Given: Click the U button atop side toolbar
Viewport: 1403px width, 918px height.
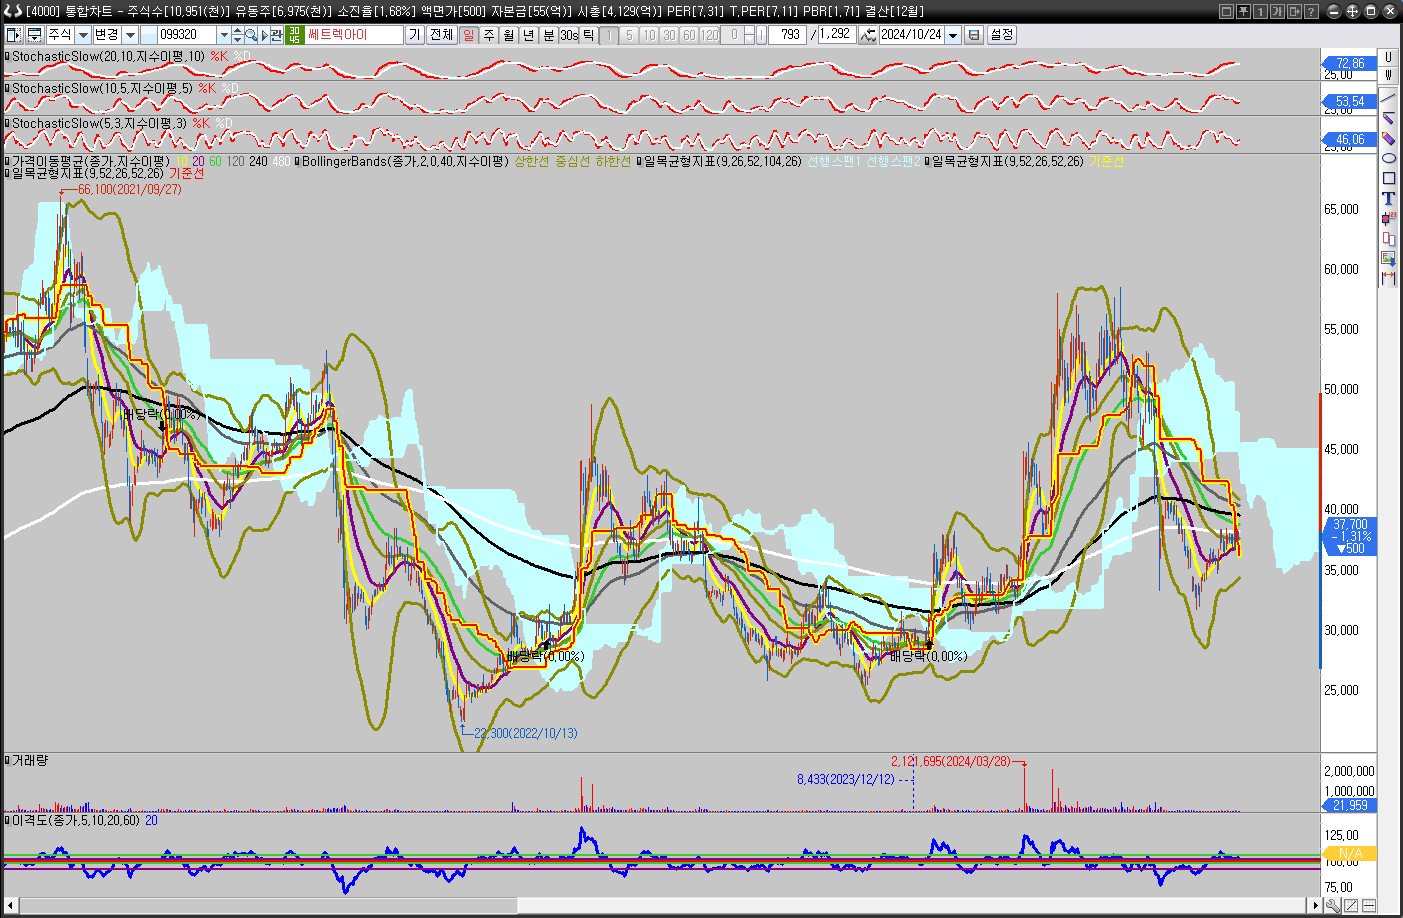Looking at the screenshot, I should tap(1388, 58).
